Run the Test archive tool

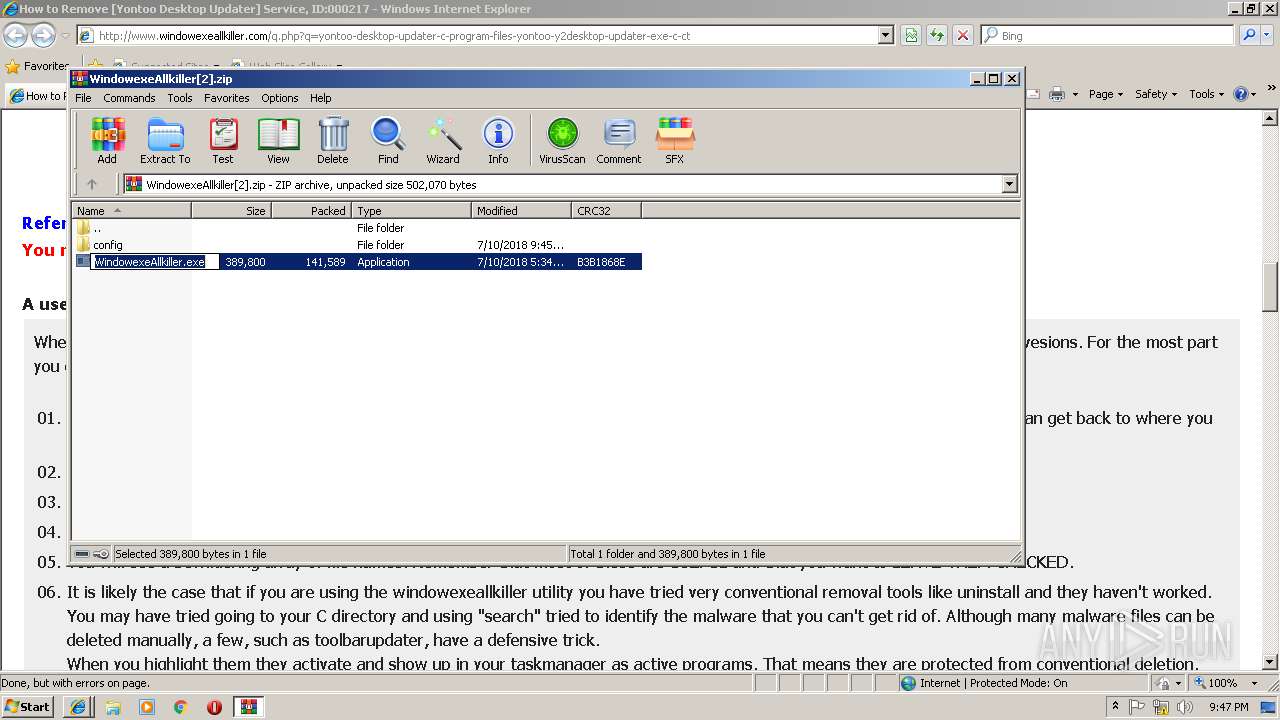coord(223,140)
